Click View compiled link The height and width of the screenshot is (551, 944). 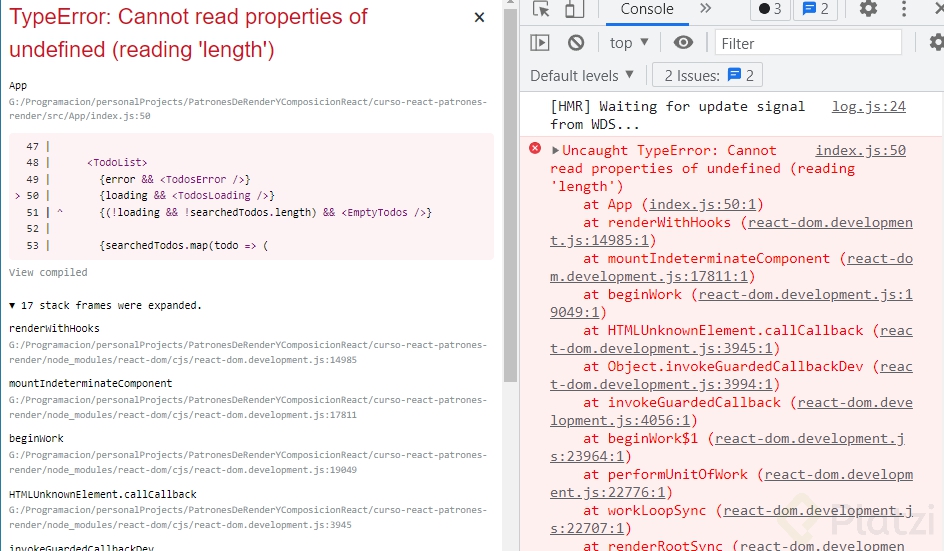tap(48, 273)
